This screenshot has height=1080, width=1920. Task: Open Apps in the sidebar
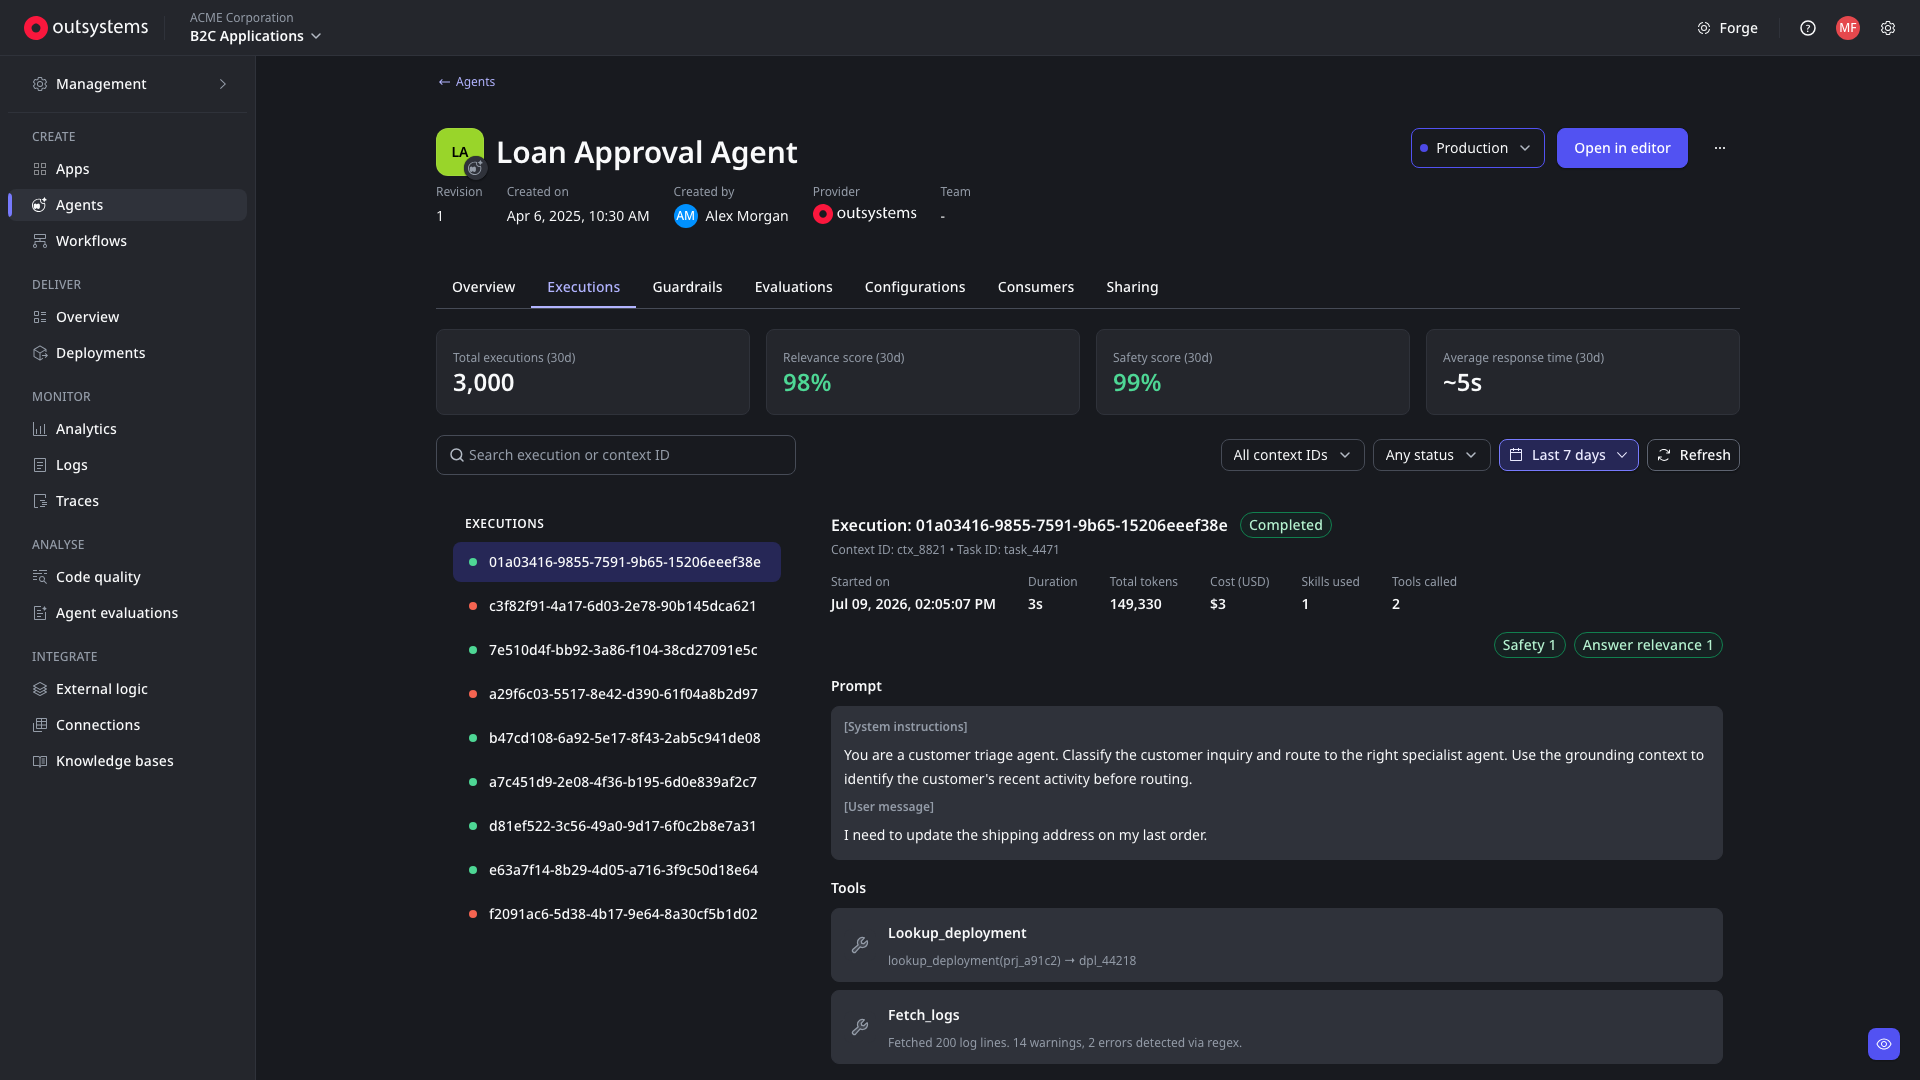click(x=127, y=169)
